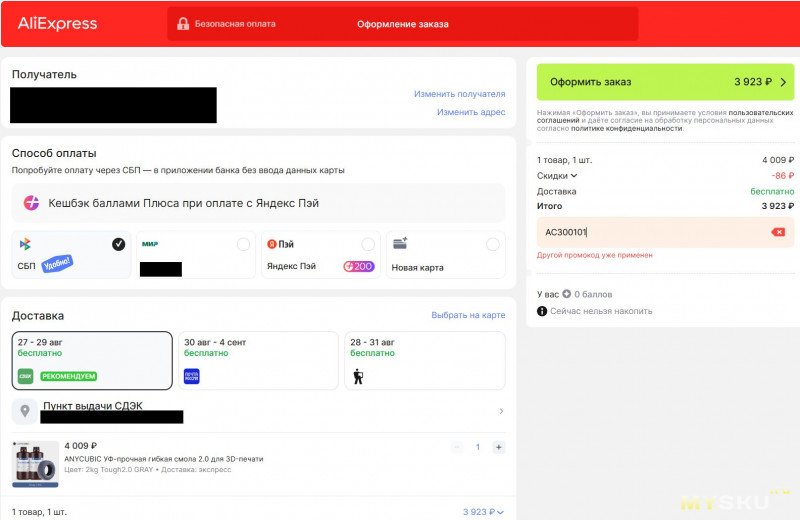Click the arrow on Оформить заказ button
The height and width of the screenshot is (520, 800).
coord(783,82)
